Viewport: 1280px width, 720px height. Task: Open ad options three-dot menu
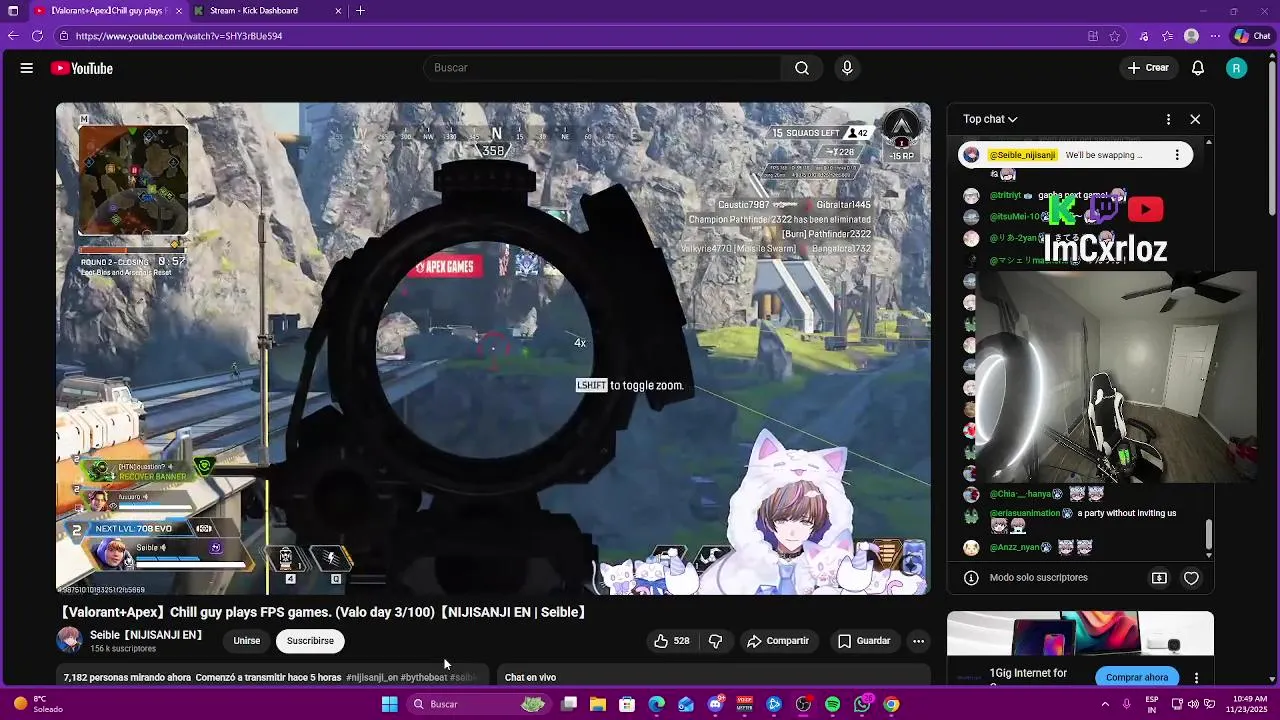tap(1196, 678)
